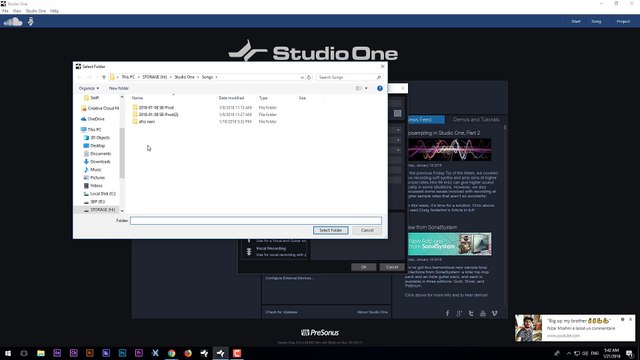Open the File menu

[5, 11]
